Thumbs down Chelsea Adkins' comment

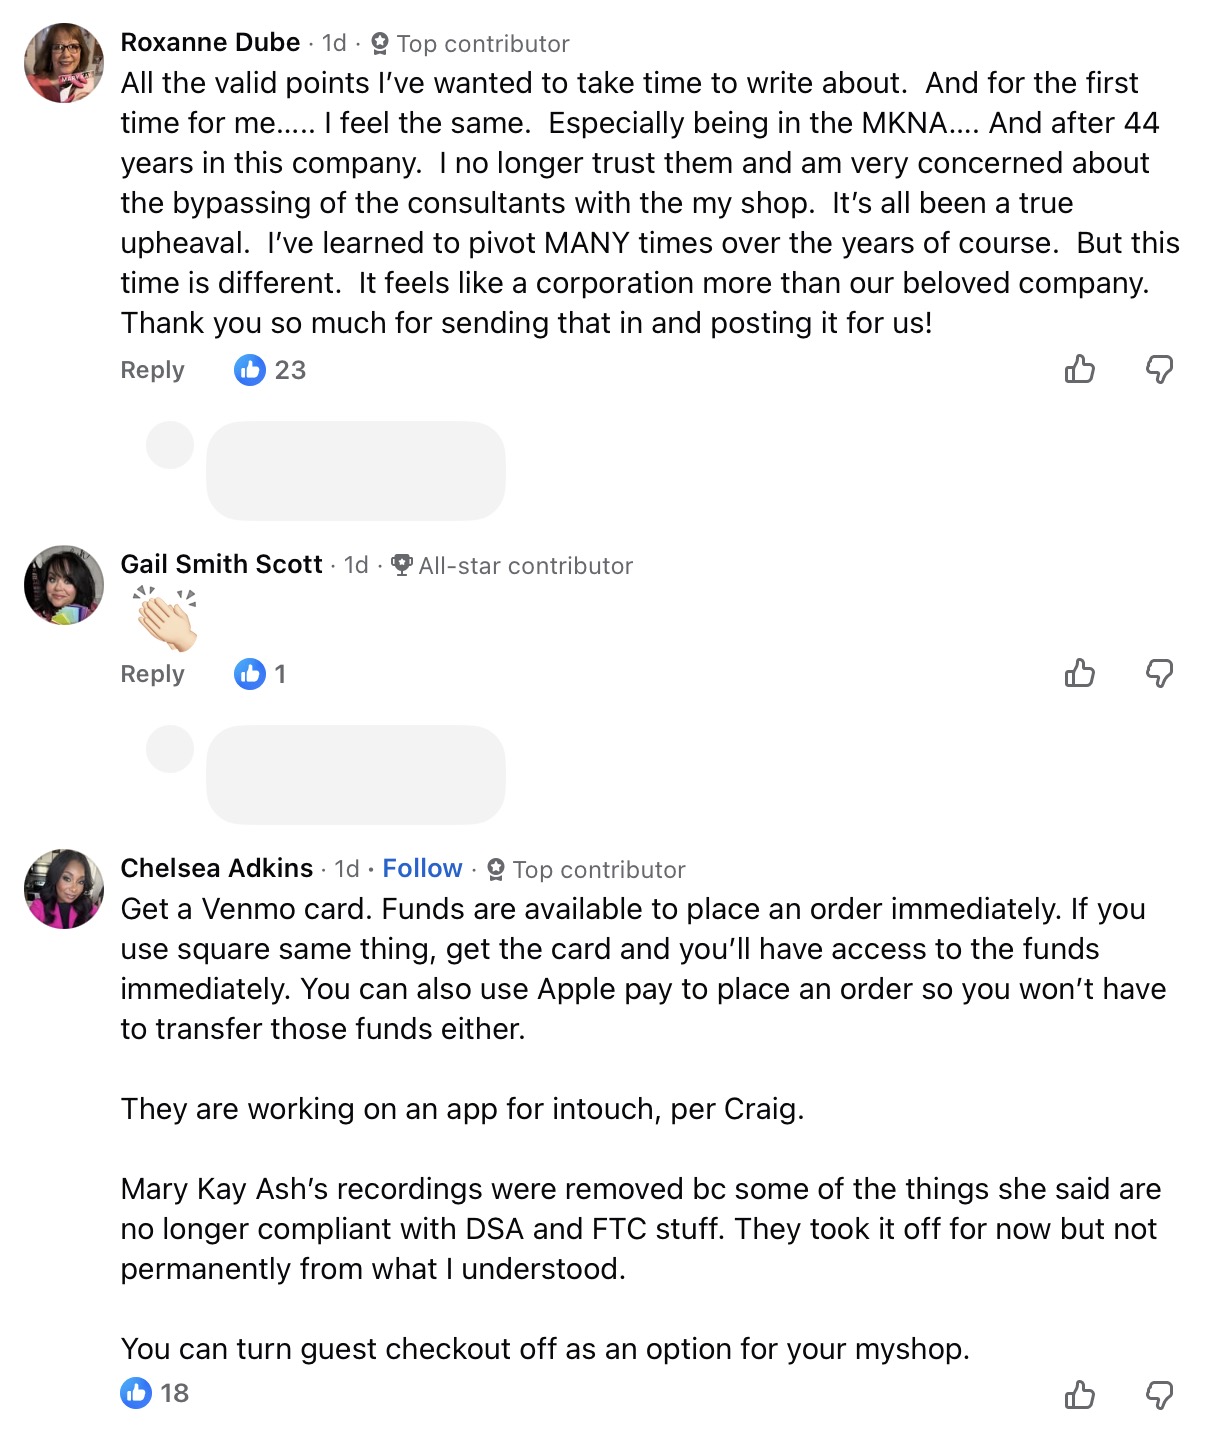(1159, 1394)
